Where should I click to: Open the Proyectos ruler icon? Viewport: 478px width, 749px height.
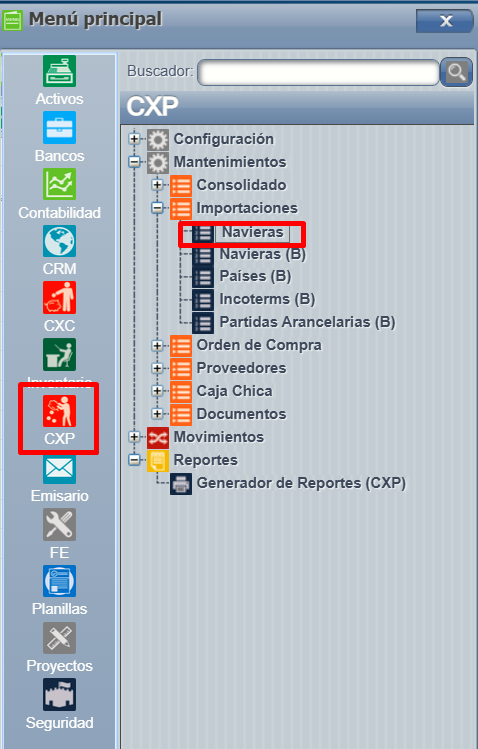tap(59, 638)
